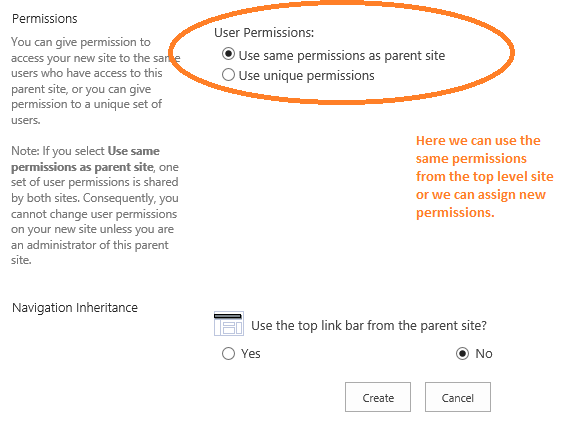563x430 pixels.
Task: Click the Yes label text
Action: [x=251, y=354]
